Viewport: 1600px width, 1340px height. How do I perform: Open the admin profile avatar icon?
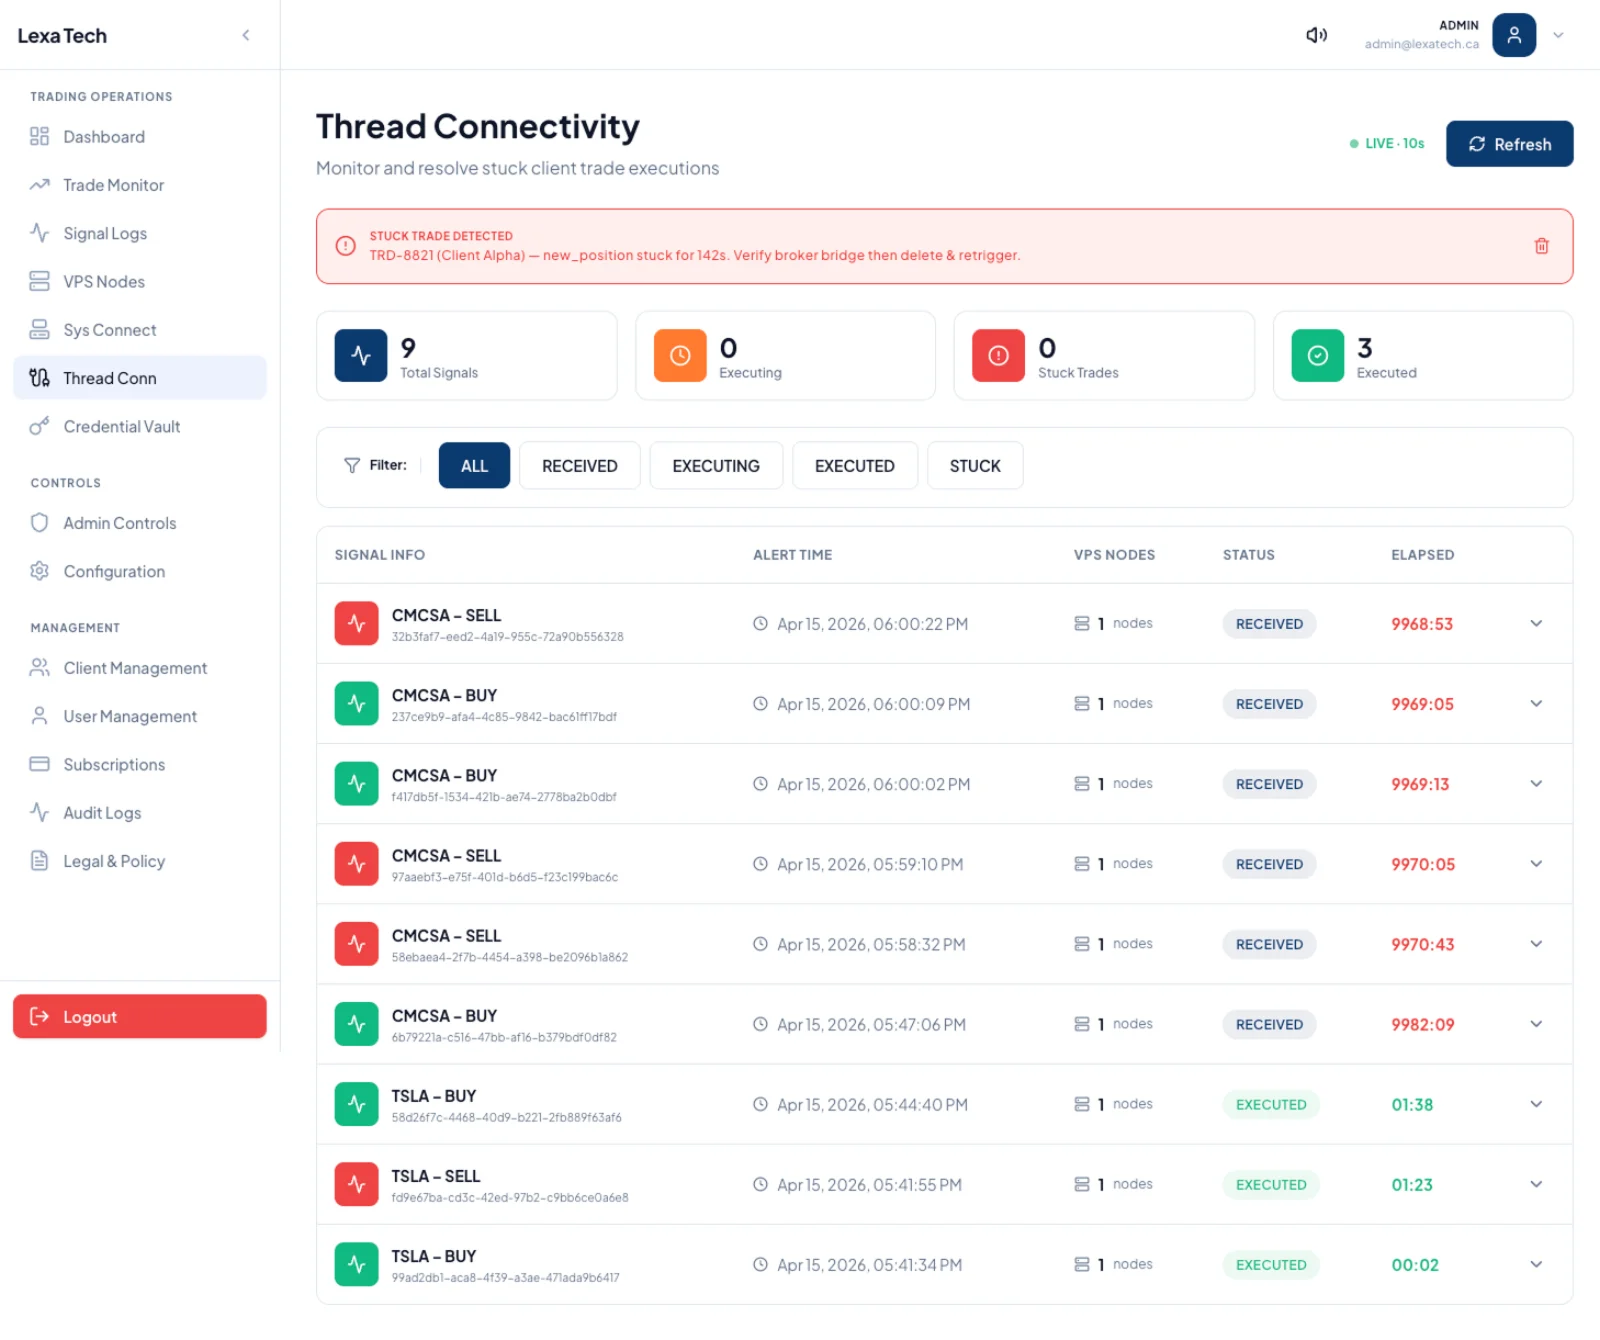tap(1514, 35)
